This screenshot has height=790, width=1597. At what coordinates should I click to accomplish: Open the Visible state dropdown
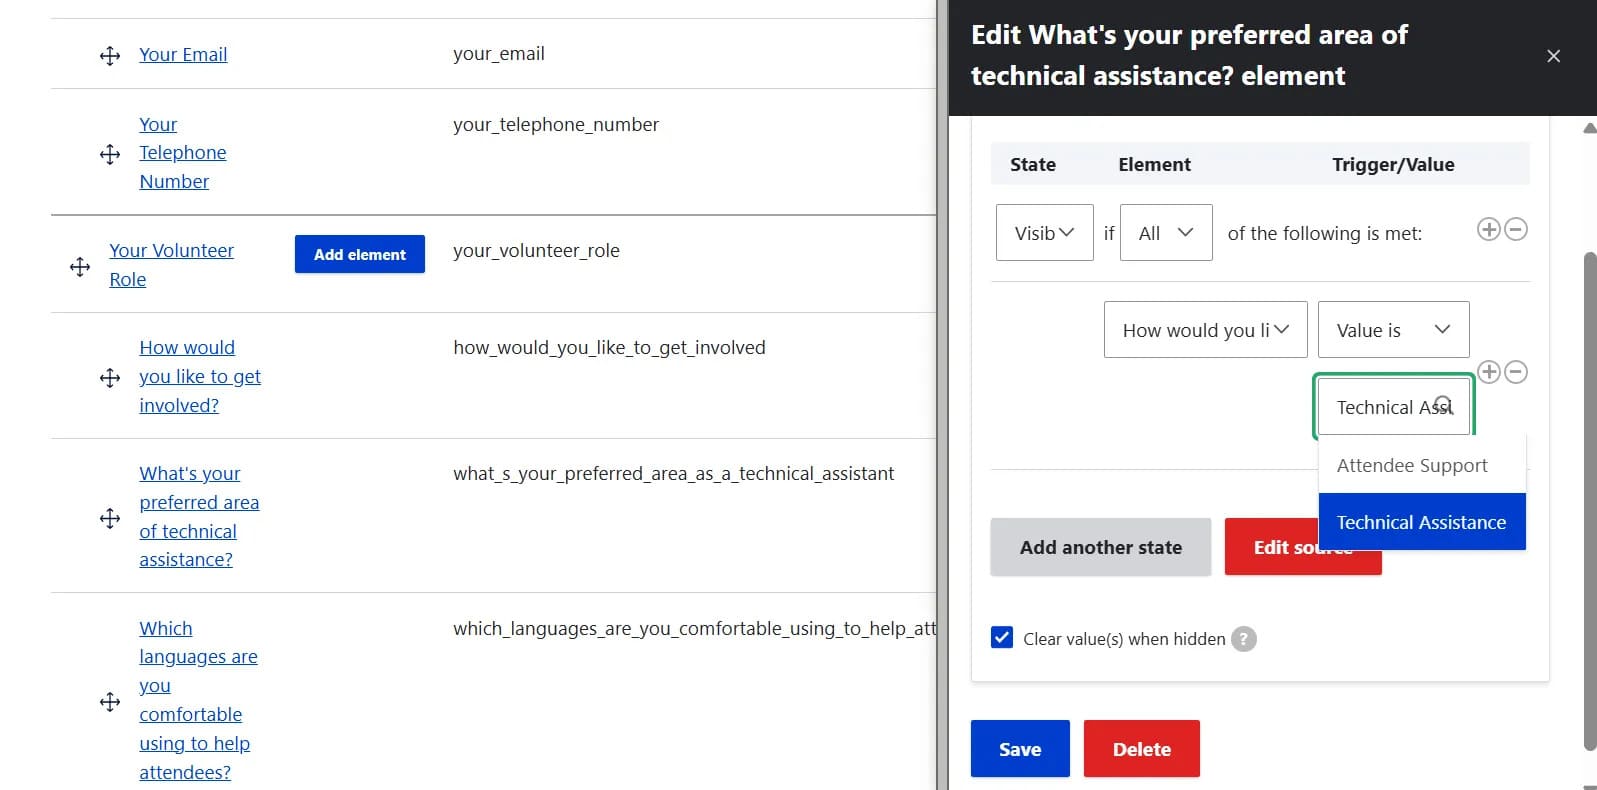[x=1044, y=232]
